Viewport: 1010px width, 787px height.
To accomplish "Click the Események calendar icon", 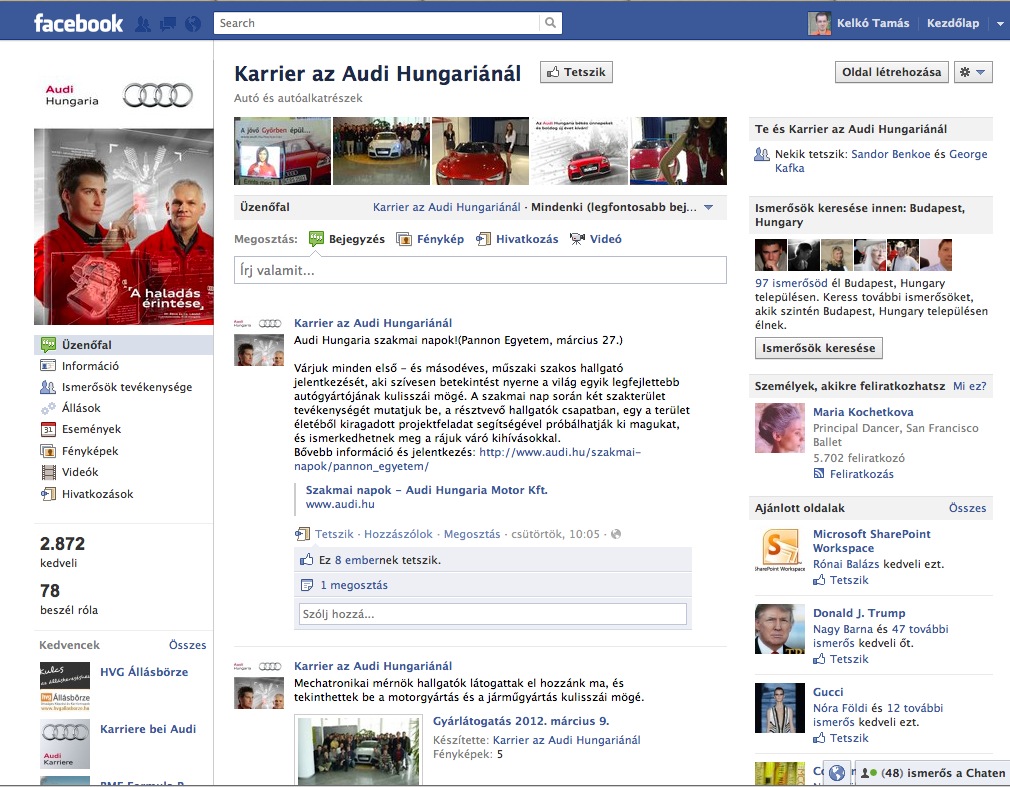I will pyautogui.click(x=48, y=430).
